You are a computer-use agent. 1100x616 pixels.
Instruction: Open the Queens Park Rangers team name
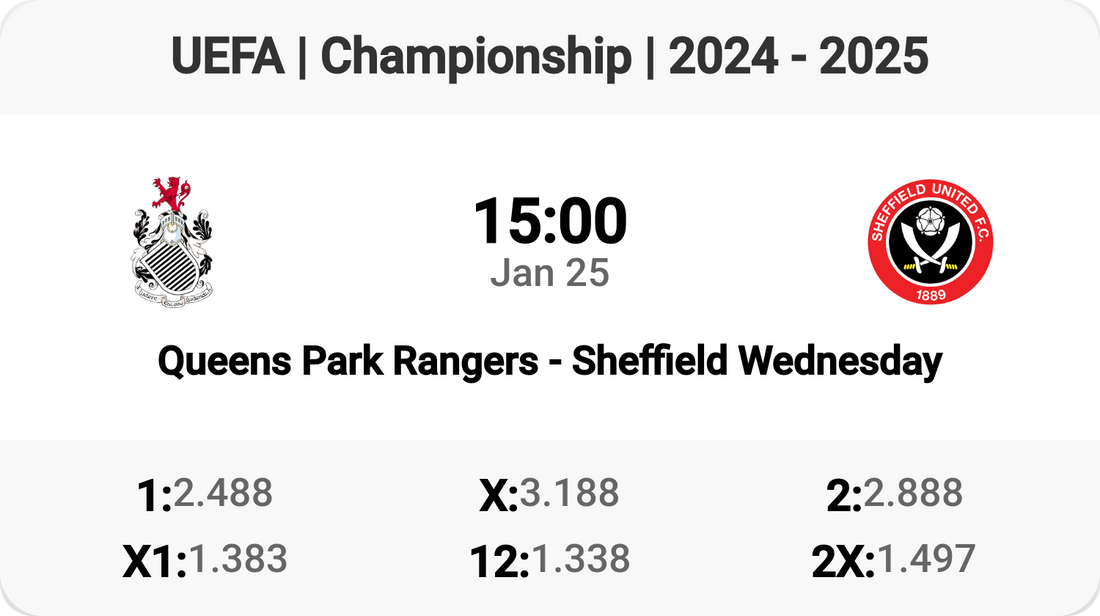[x=347, y=361]
